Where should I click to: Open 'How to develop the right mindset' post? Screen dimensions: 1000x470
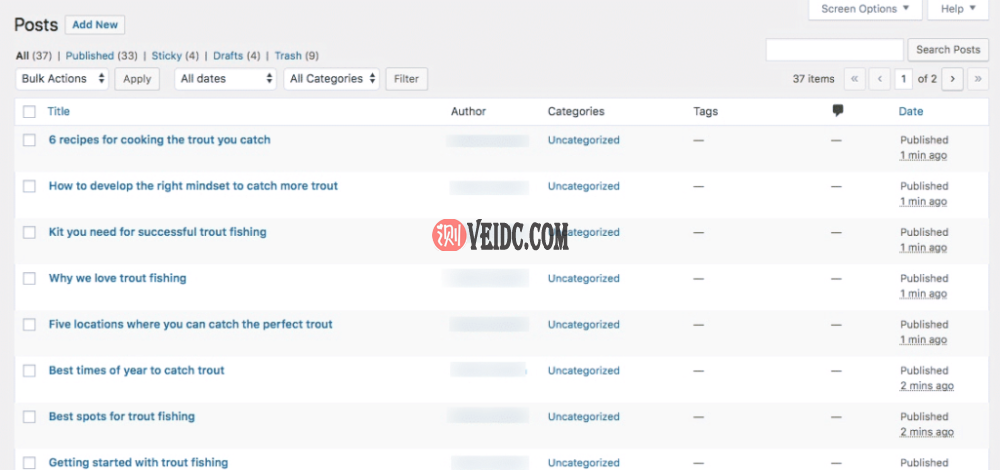193,186
